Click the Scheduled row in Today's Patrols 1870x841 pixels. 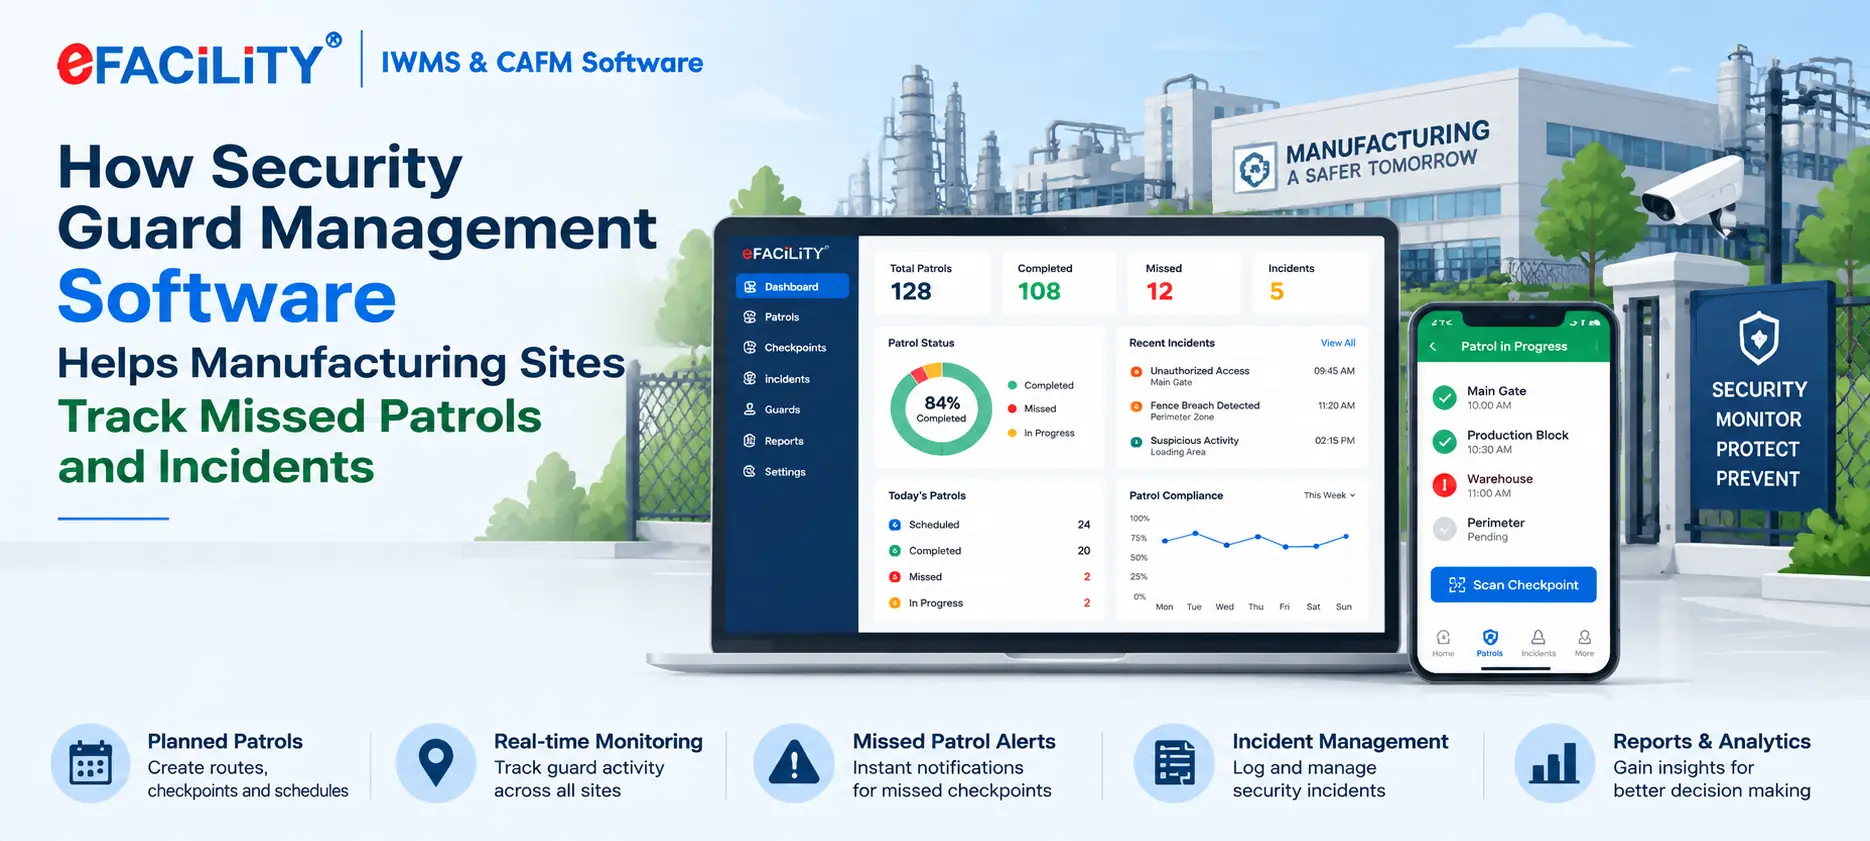989,525
